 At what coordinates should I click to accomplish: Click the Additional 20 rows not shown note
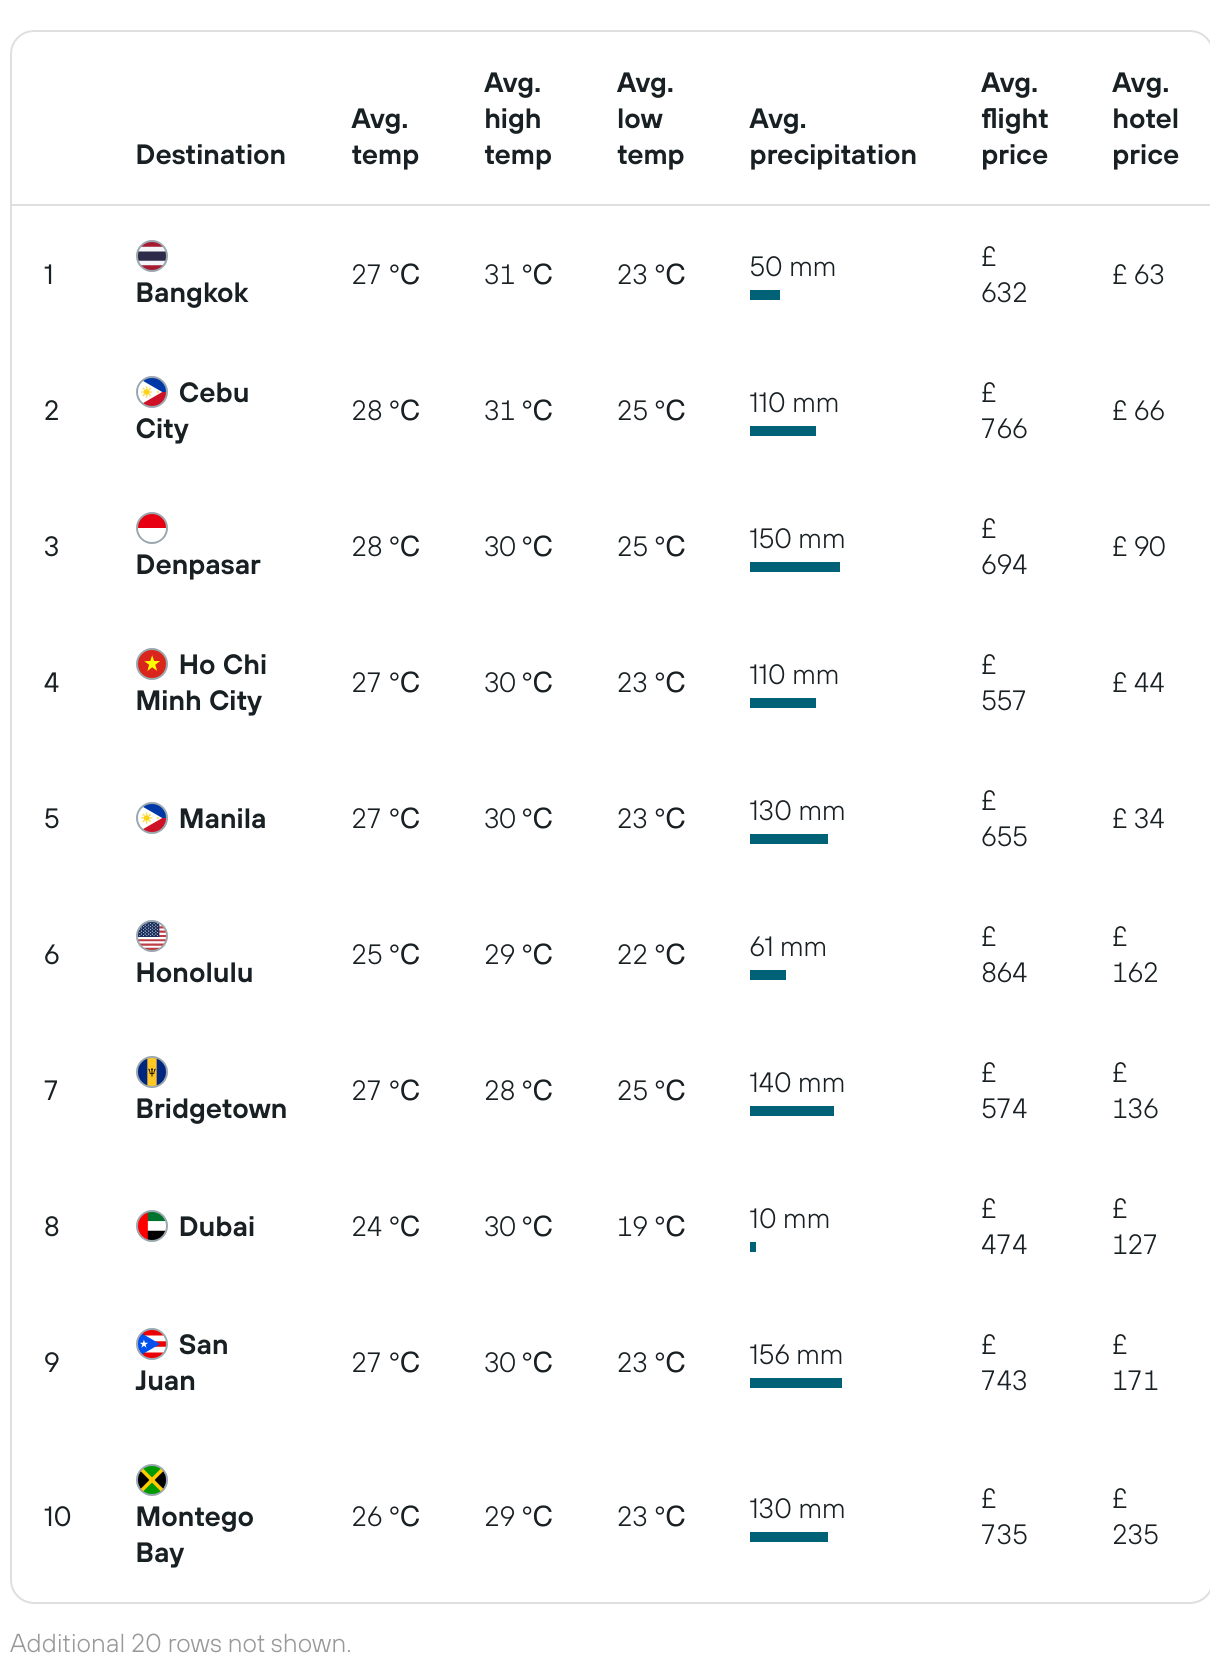click(181, 1643)
